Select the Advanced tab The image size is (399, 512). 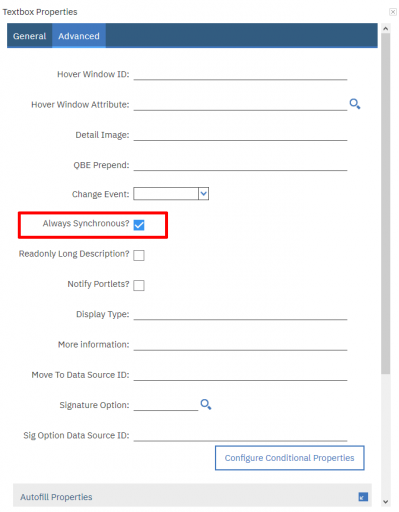(x=79, y=36)
